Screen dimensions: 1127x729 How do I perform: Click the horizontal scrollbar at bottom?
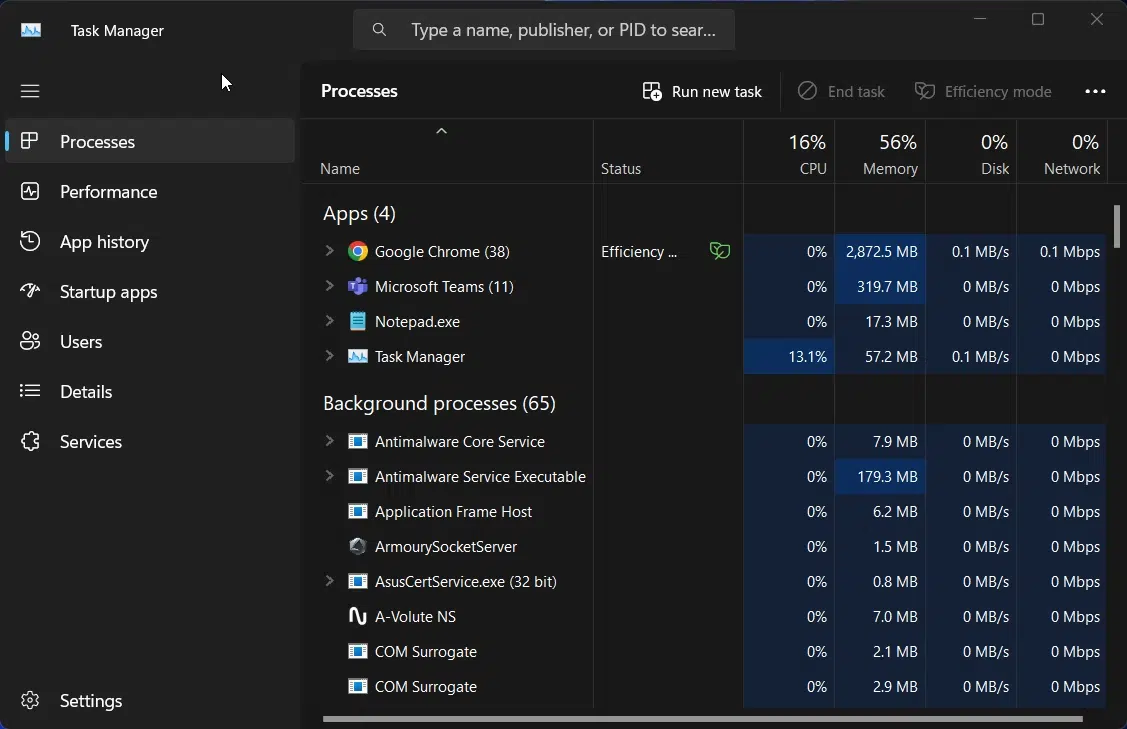(702, 718)
